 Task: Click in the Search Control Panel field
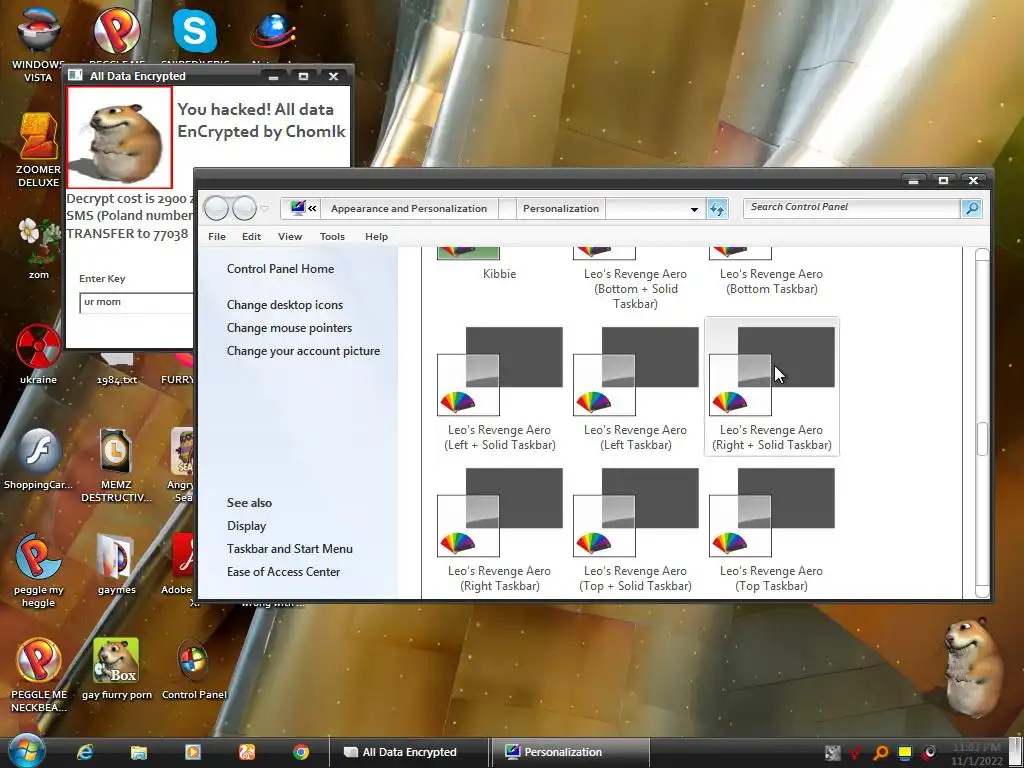coord(852,208)
